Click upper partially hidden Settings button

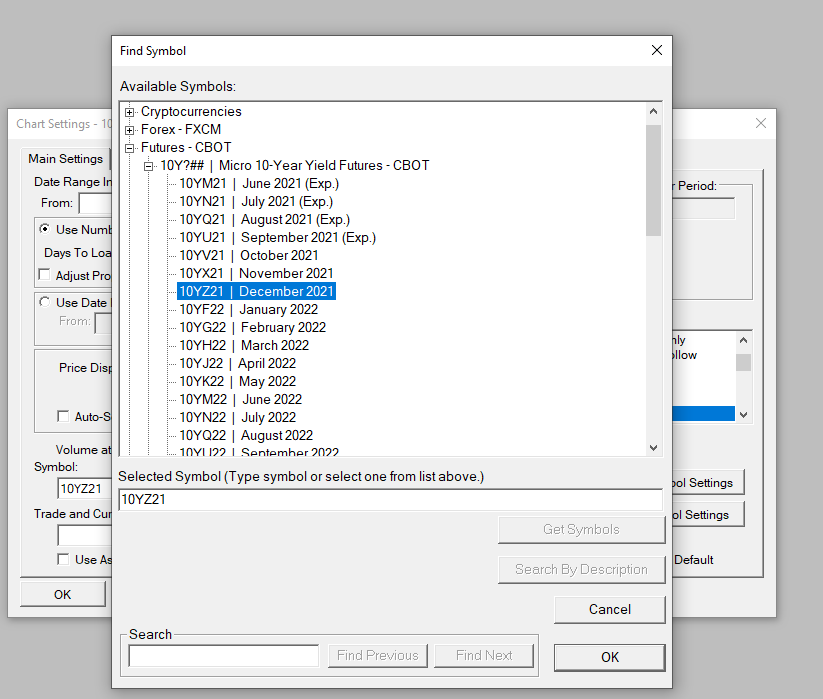(708, 483)
